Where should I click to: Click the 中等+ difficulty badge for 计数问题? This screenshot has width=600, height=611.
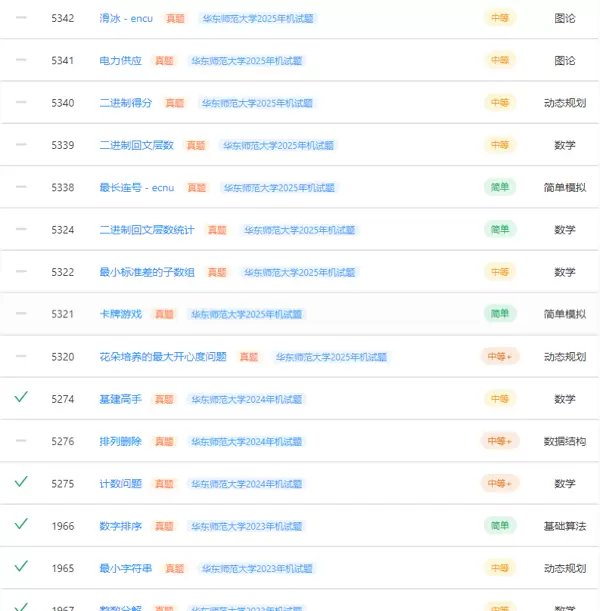click(x=500, y=484)
